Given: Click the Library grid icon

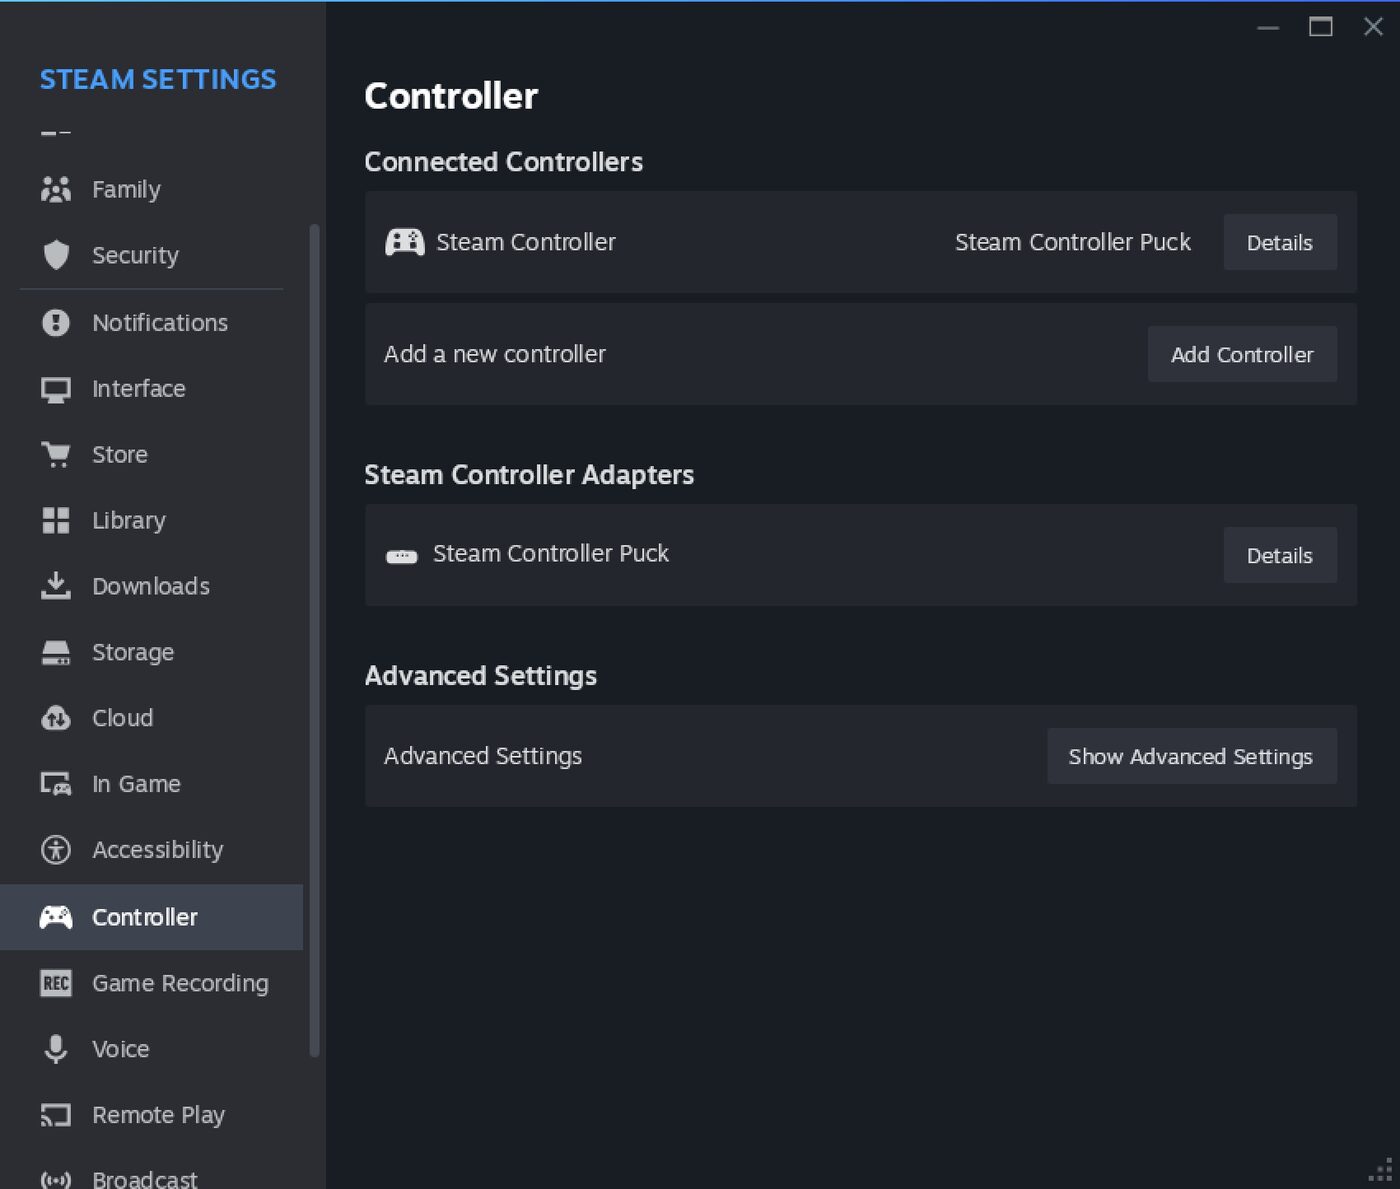Looking at the screenshot, I should coord(56,520).
